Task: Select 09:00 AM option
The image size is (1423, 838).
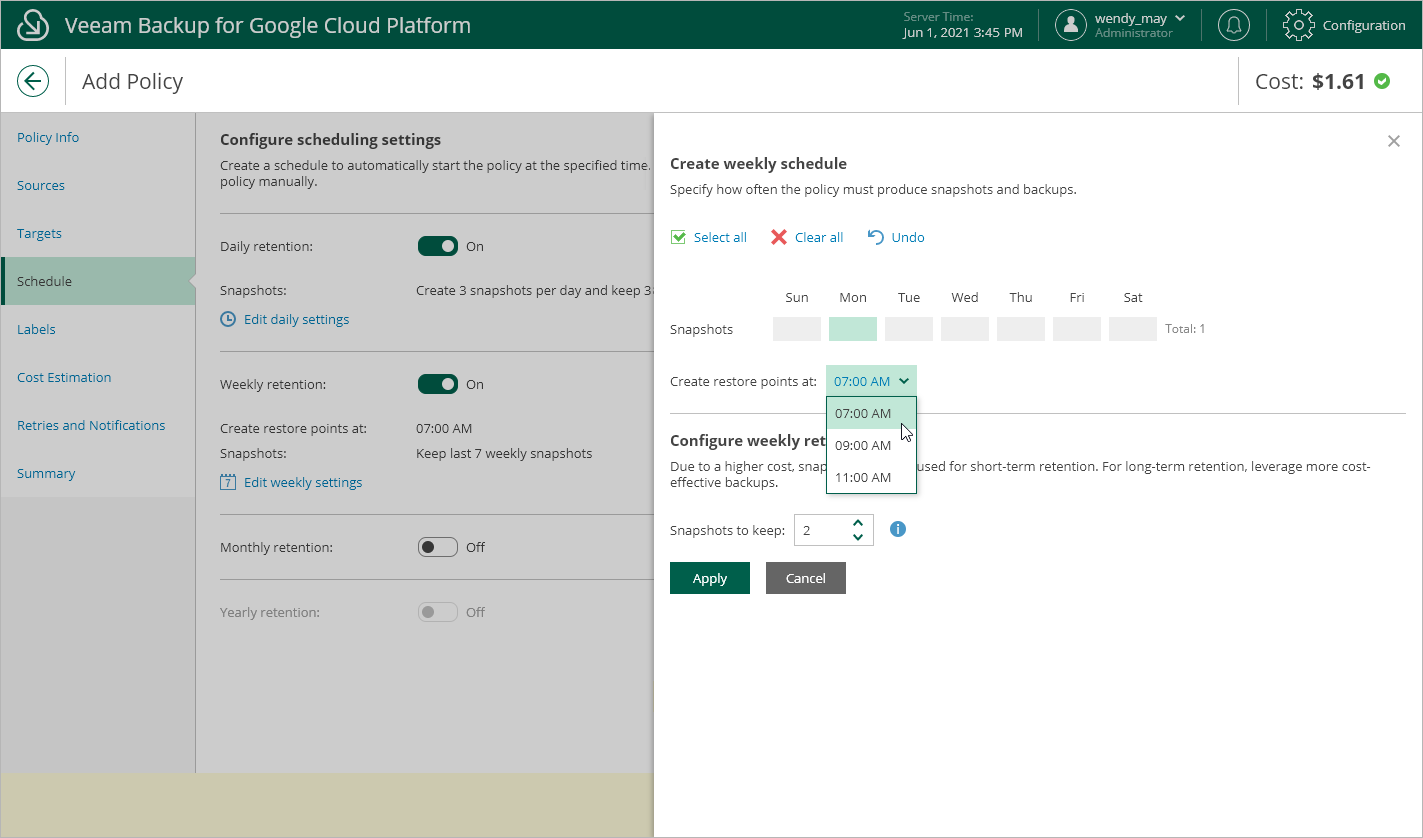Action: pyautogui.click(x=871, y=445)
